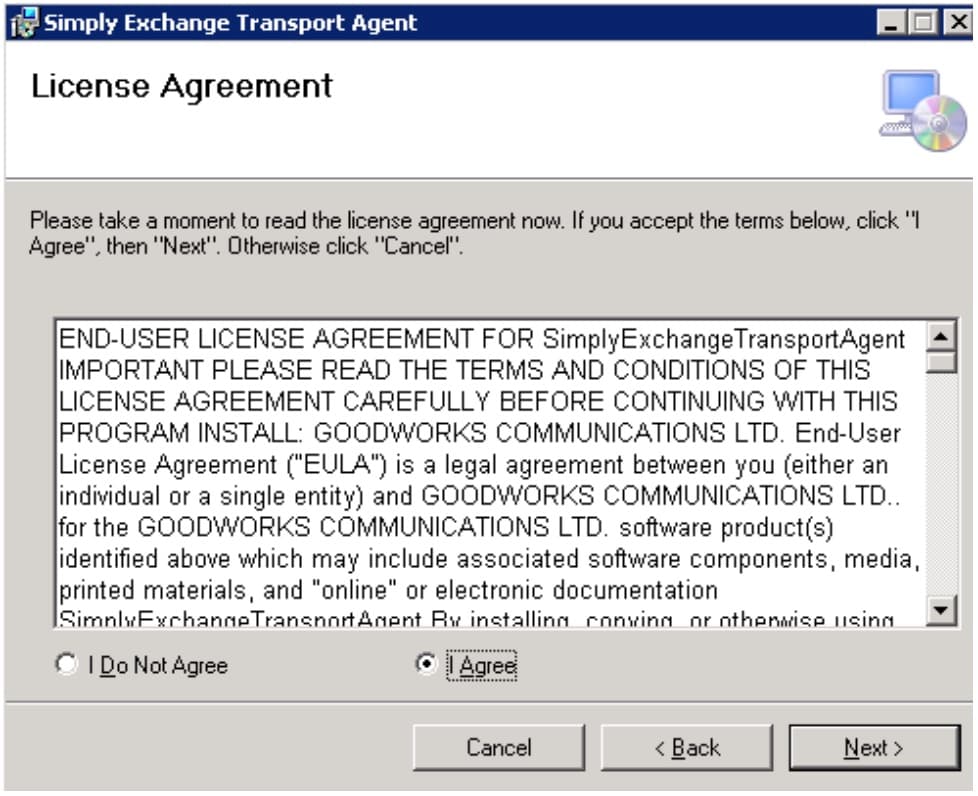Click the empty scrollbar track below the thumb
The width and height of the screenshot is (978, 796).
[941, 480]
